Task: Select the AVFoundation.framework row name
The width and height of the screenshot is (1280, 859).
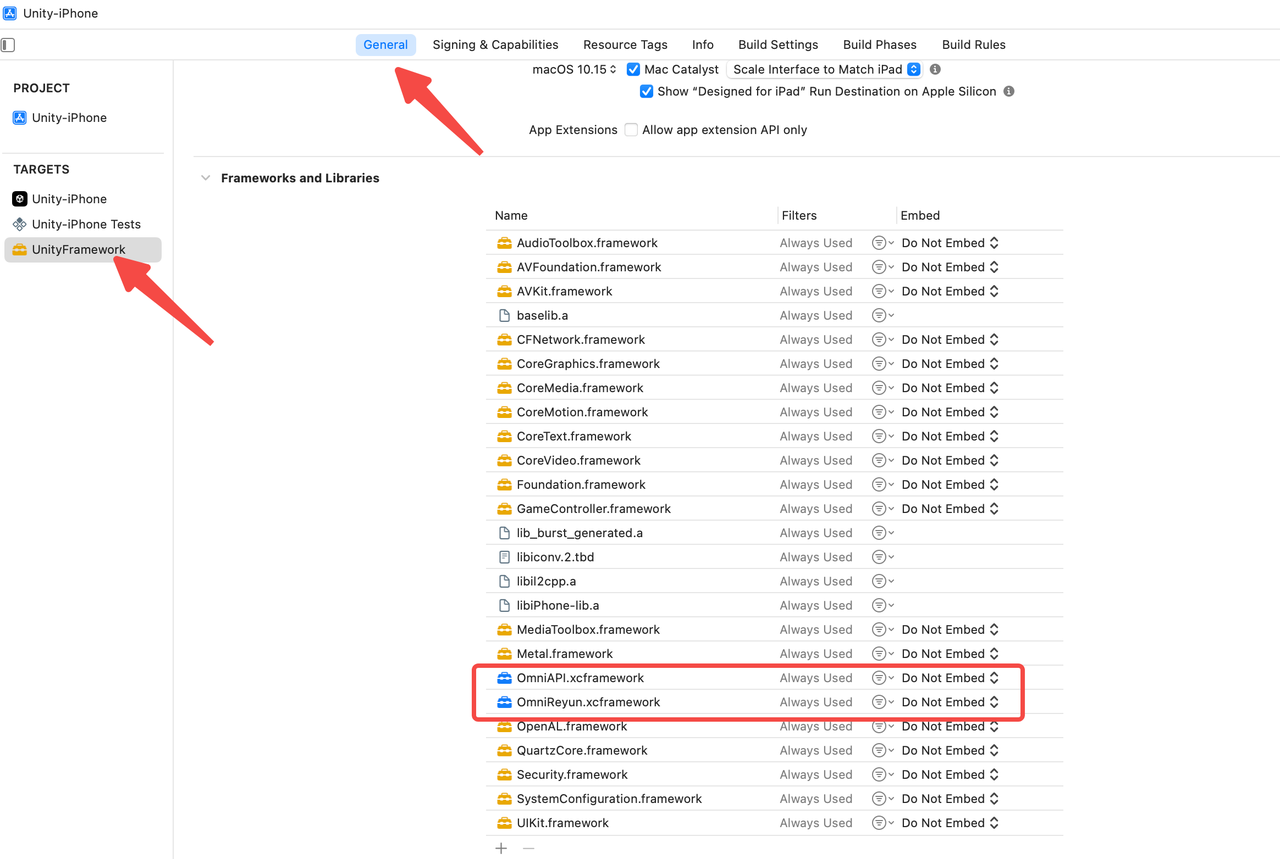Action: click(589, 267)
